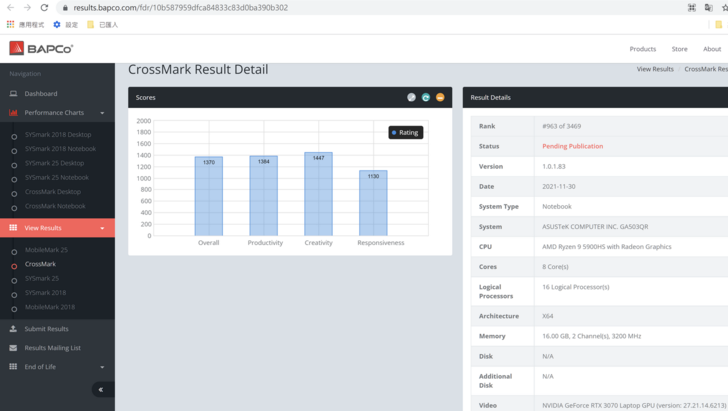Click the End of Life grid icon
Image resolution: width=728 pixels, height=411 pixels.
(13, 366)
